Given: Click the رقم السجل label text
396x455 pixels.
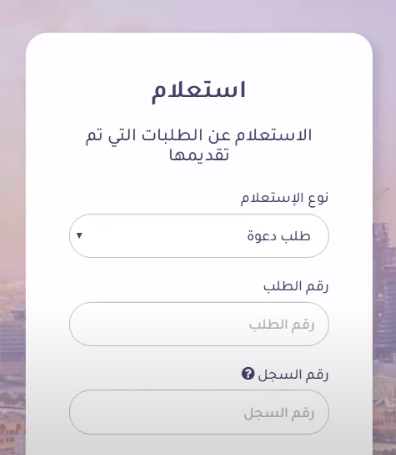Looking at the screenshot, I should [x=293, y=375].
